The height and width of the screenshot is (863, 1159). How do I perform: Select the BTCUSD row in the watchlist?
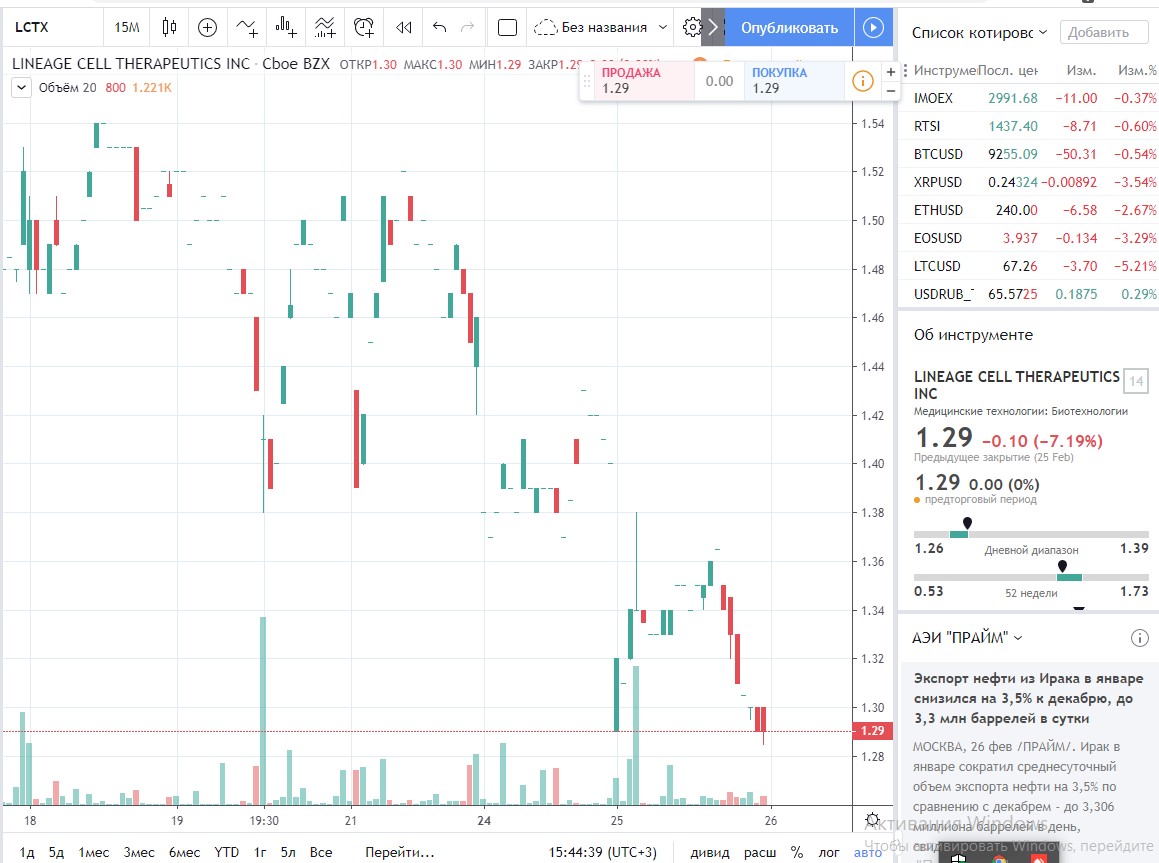point(1028,154)
